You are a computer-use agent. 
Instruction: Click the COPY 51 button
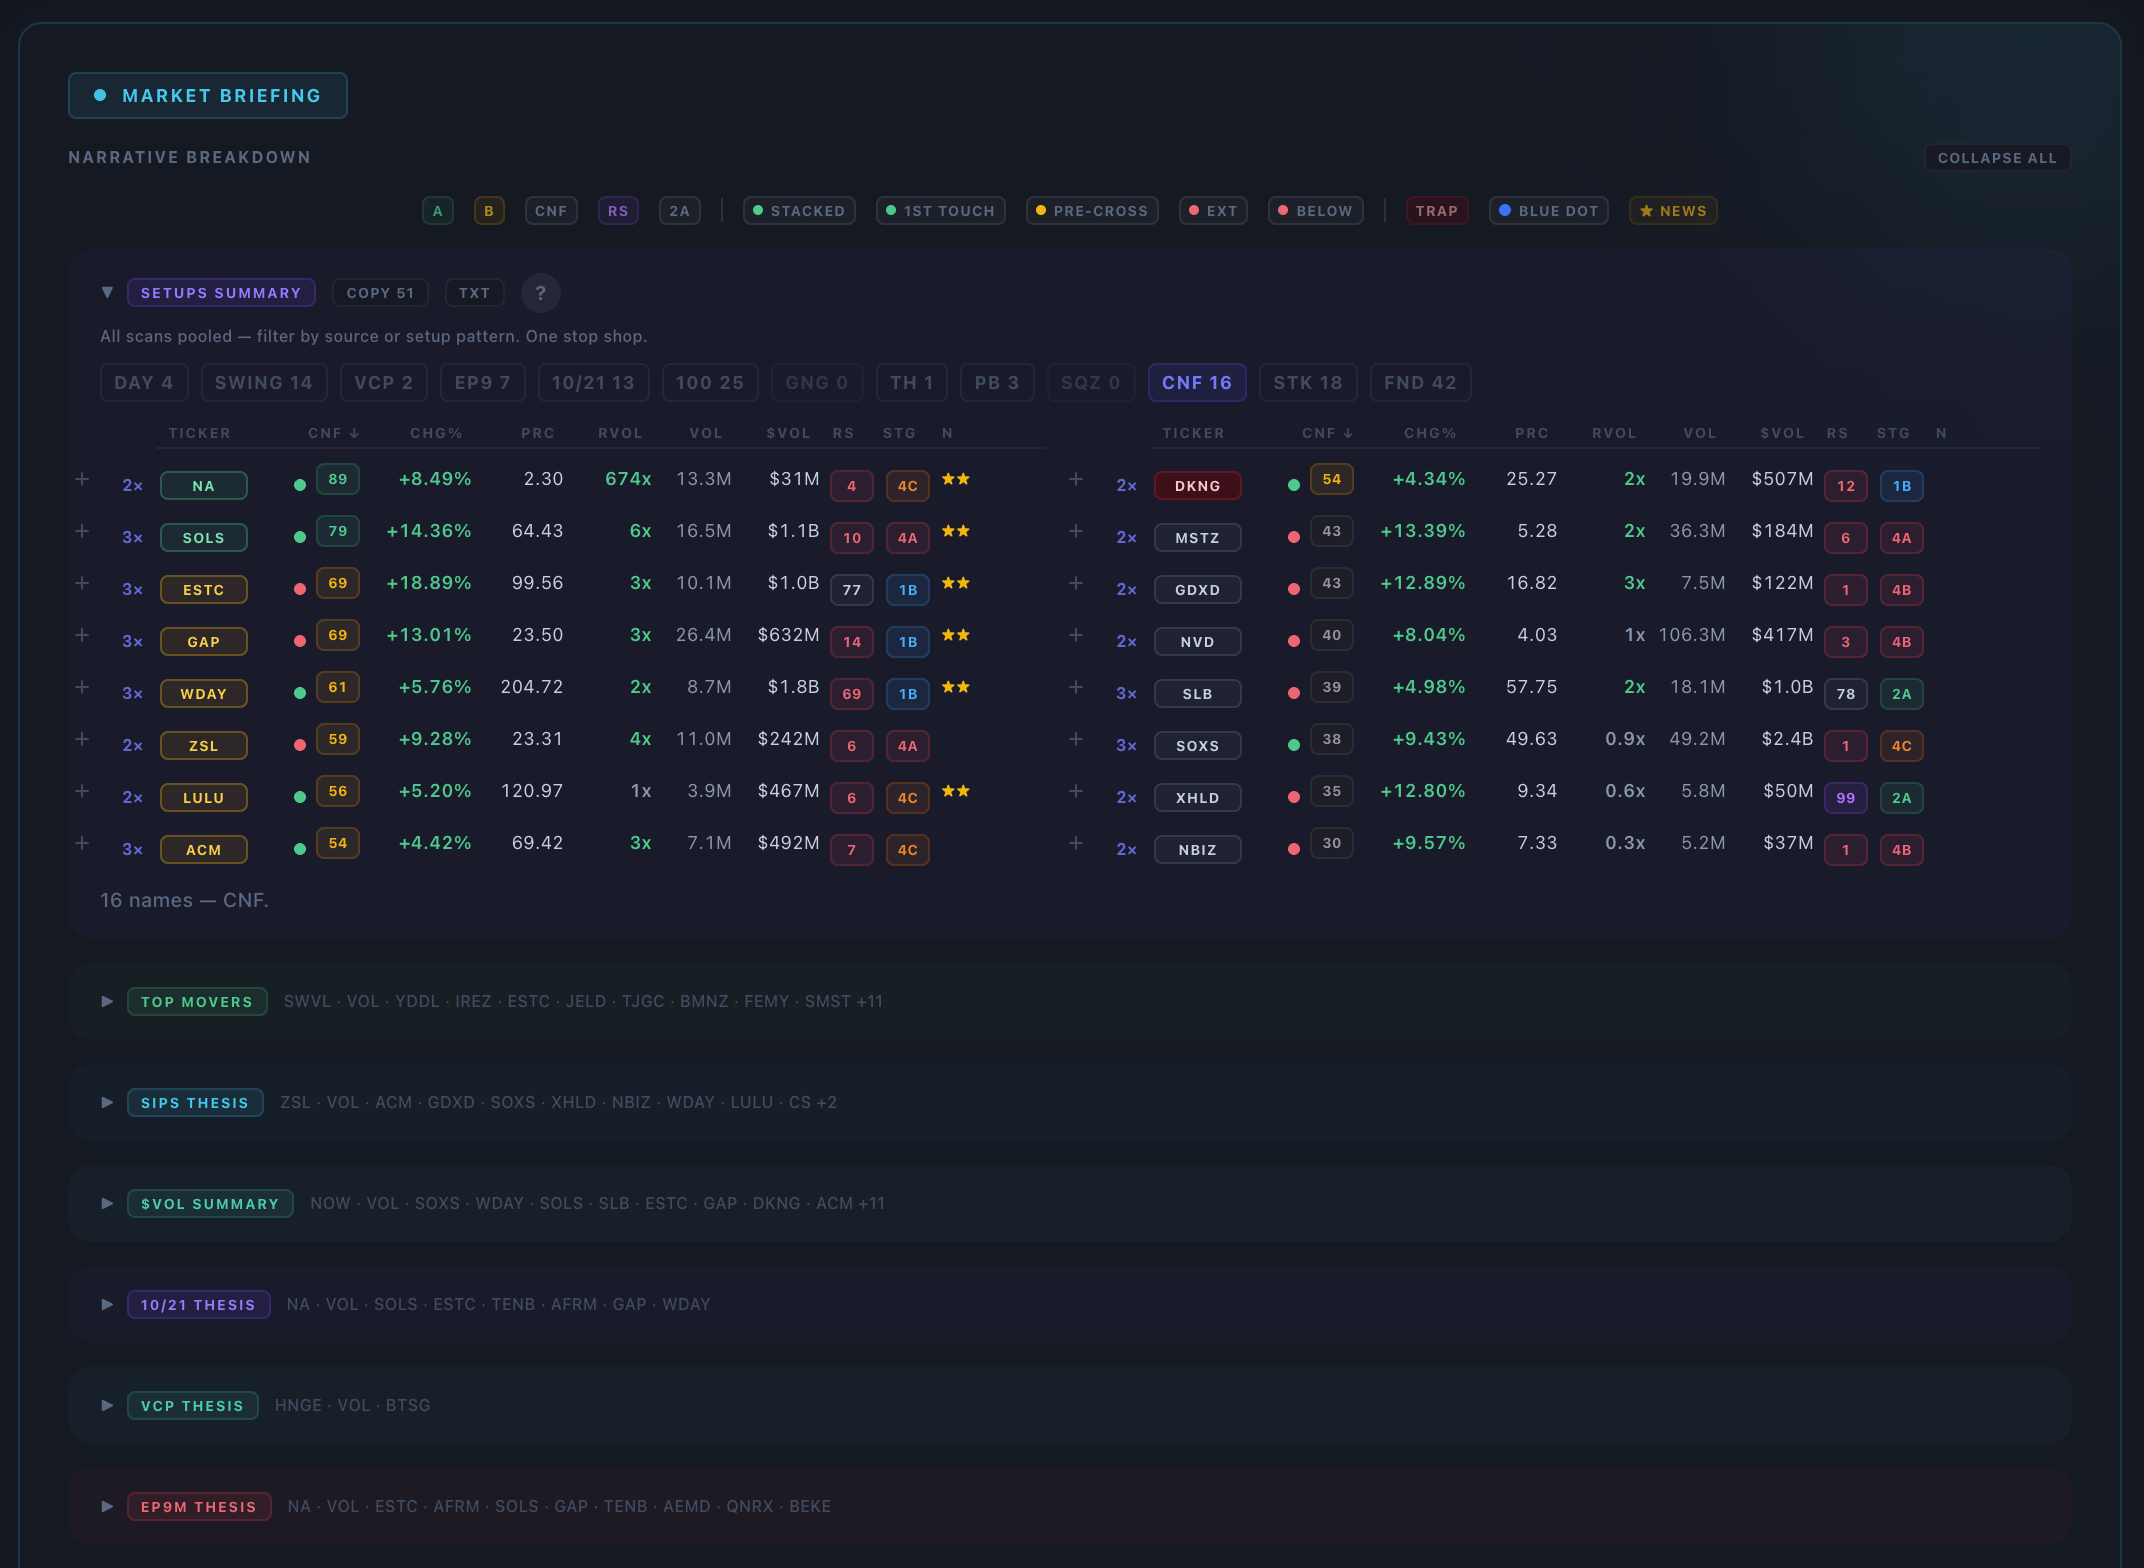point(380,293)
